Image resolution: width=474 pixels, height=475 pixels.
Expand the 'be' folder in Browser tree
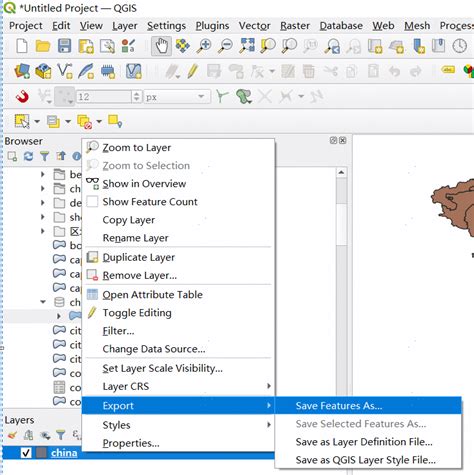point(43,174)
